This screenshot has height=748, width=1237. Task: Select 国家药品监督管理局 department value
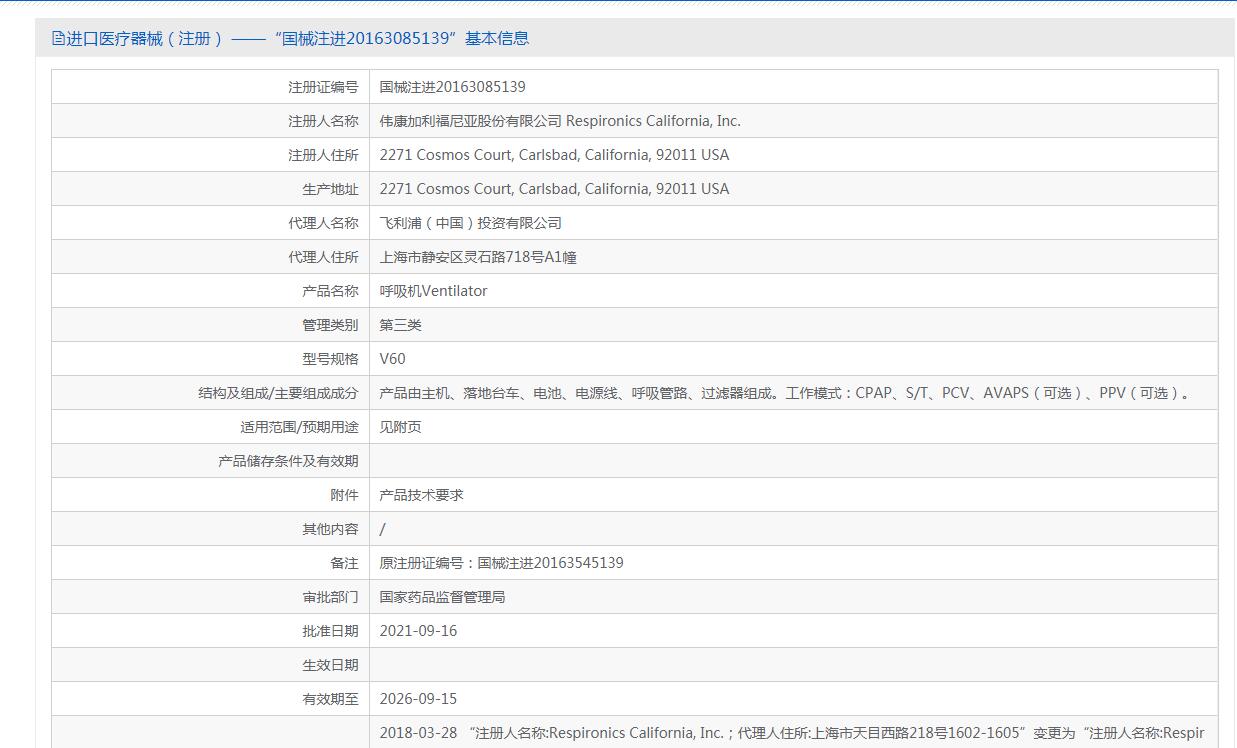point(443,597)
